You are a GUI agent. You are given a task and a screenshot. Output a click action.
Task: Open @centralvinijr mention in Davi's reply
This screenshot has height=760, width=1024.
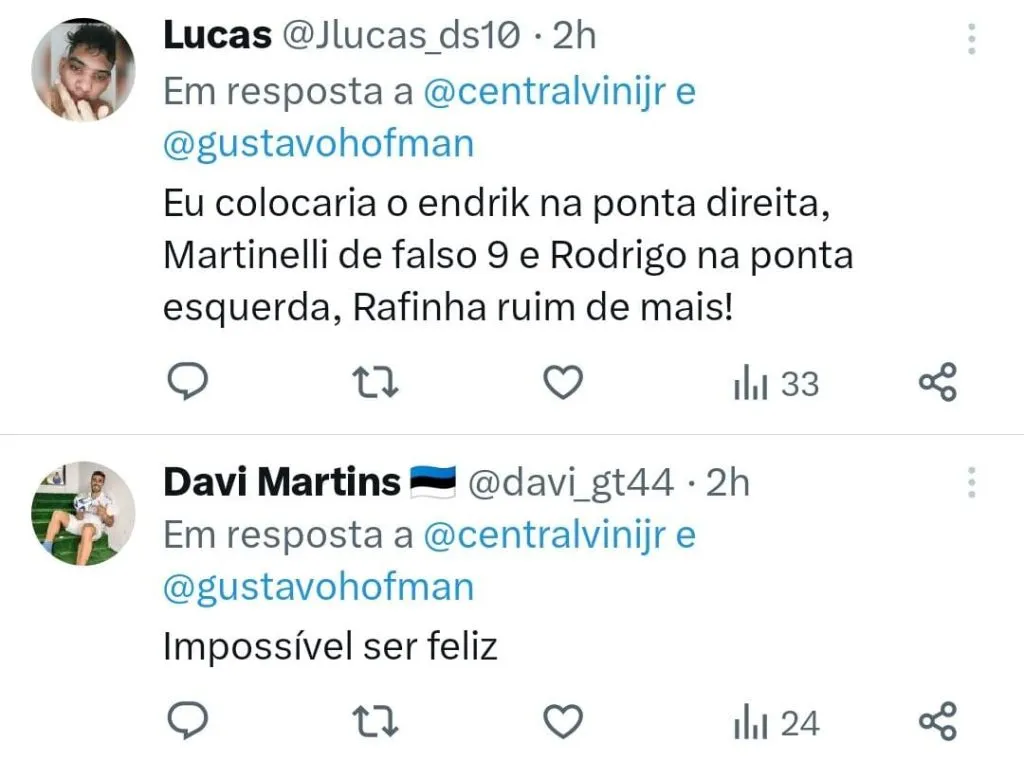[x=545, y=535]
